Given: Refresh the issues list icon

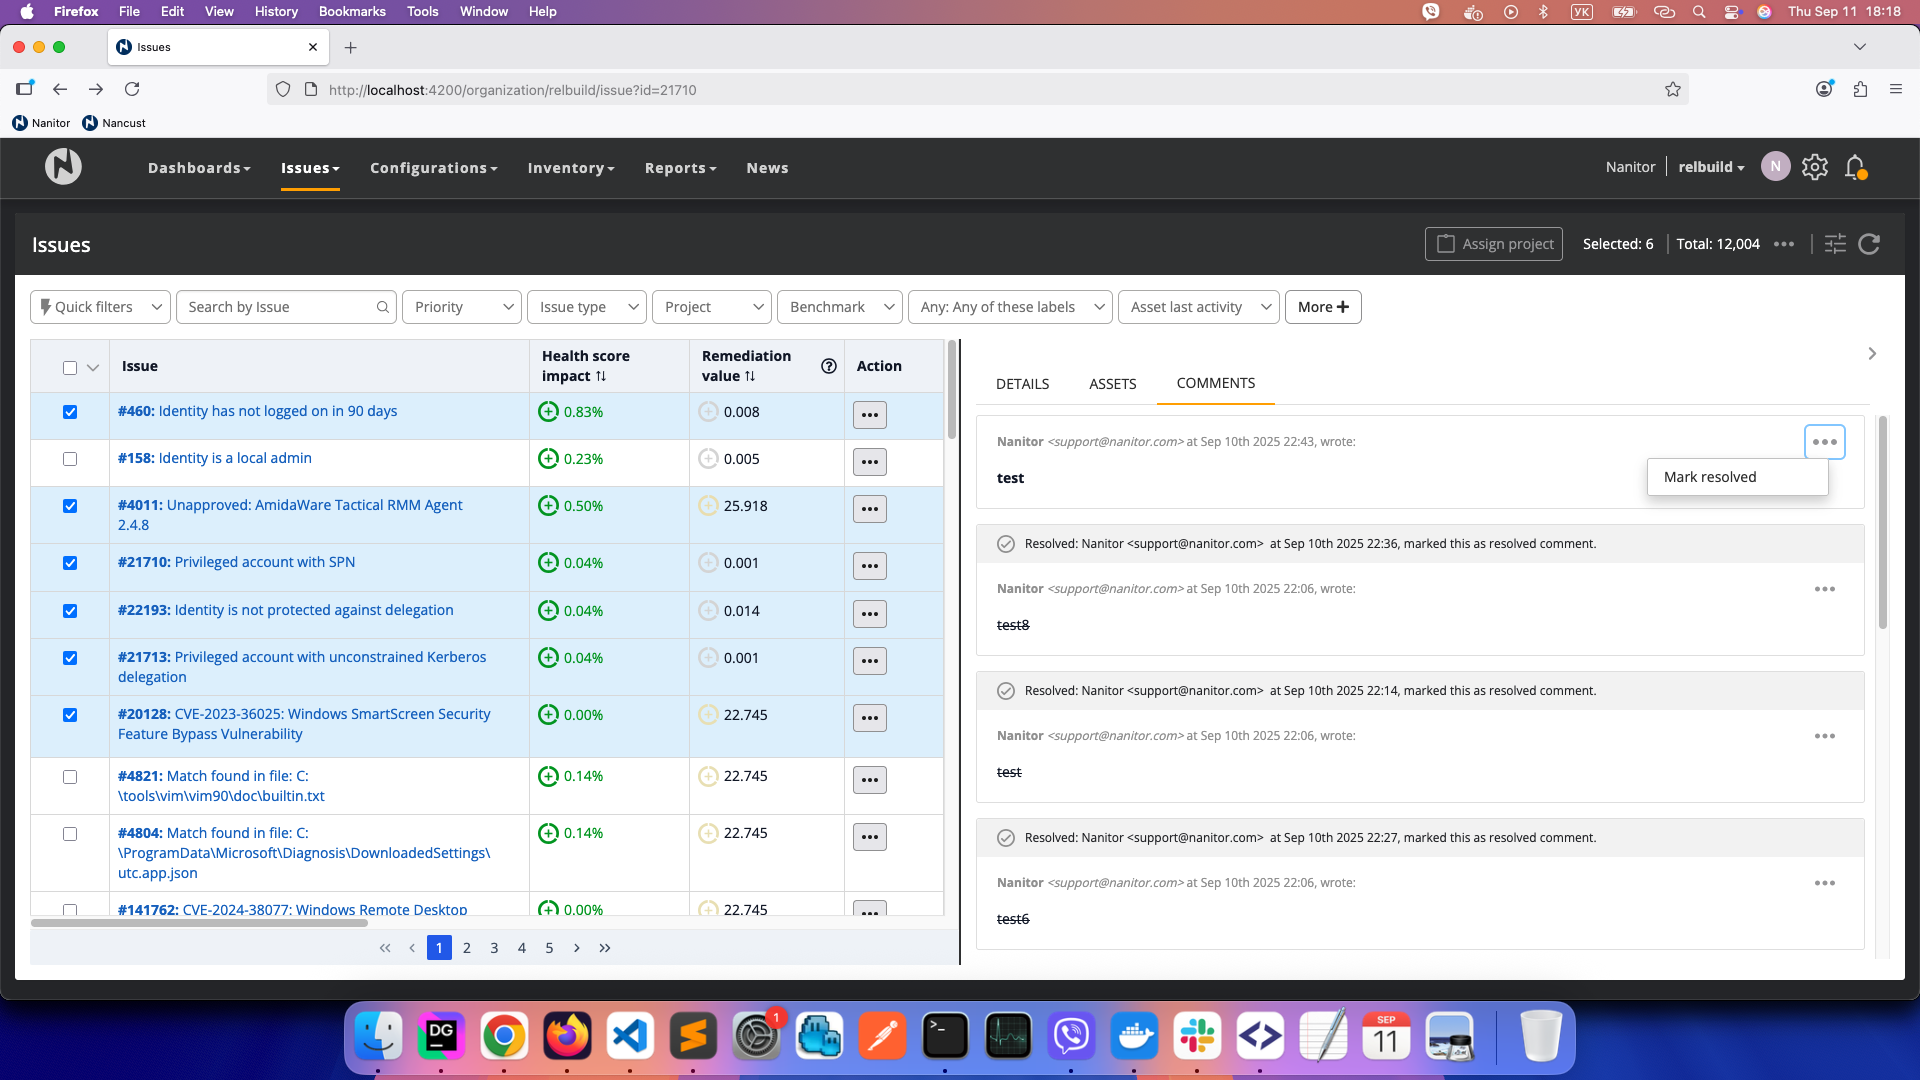Looking at the screenshot, I should pos(1869,244).
